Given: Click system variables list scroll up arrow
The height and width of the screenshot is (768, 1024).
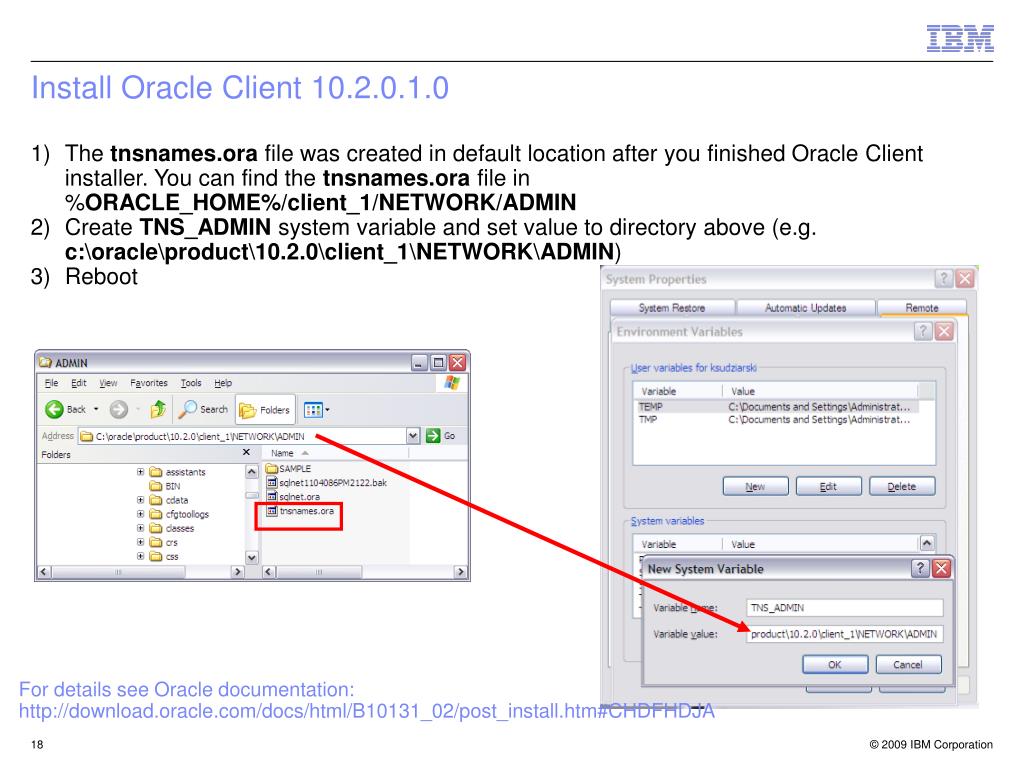Looking at the screenshot, I should (x=927, y=543).
